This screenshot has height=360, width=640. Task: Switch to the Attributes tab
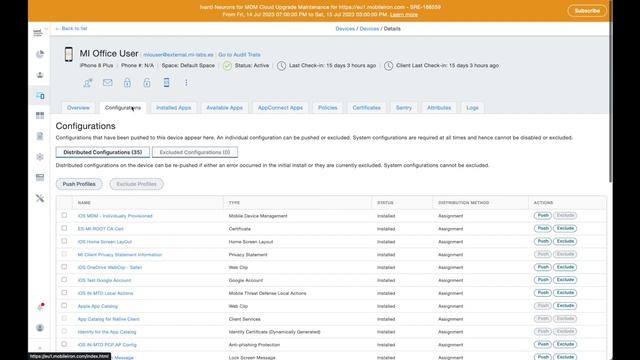click(x=439, y=108)
